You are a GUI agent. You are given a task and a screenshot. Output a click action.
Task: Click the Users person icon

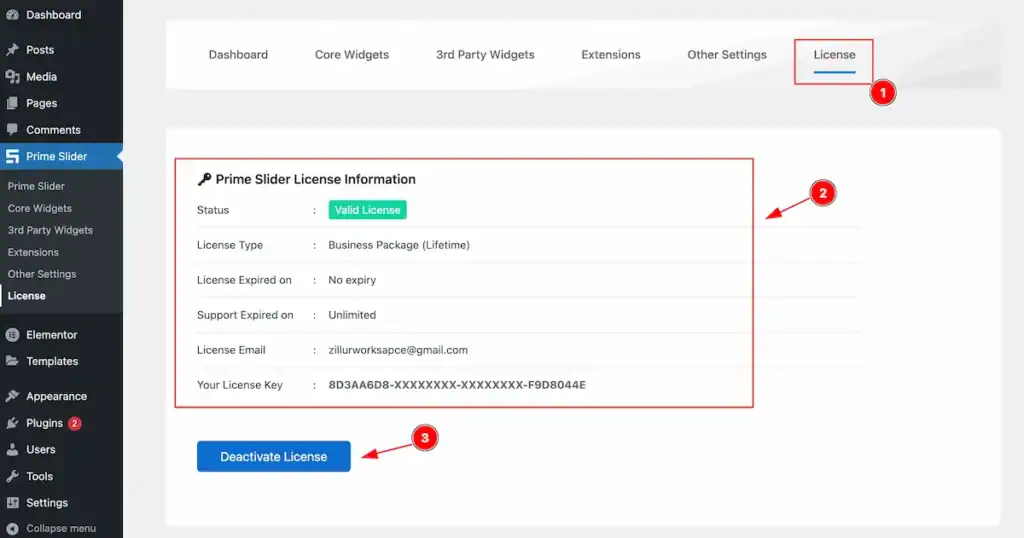pos(12,449)
